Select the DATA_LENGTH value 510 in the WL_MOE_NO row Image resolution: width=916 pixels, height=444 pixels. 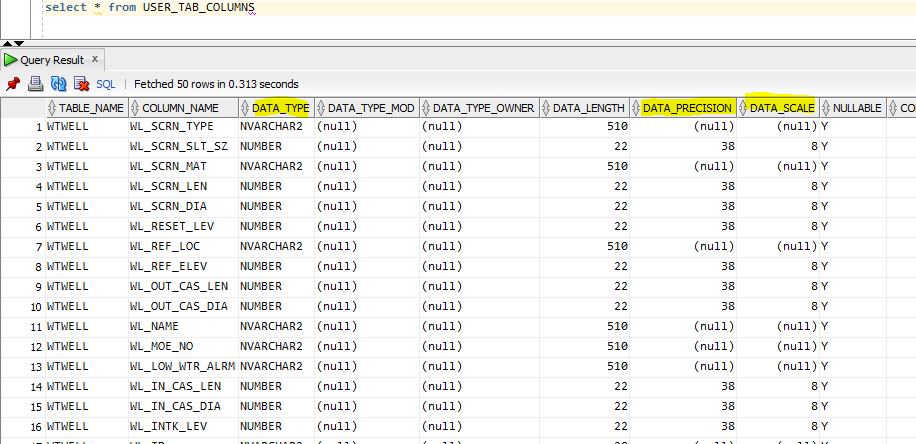[x=584, y=346]
